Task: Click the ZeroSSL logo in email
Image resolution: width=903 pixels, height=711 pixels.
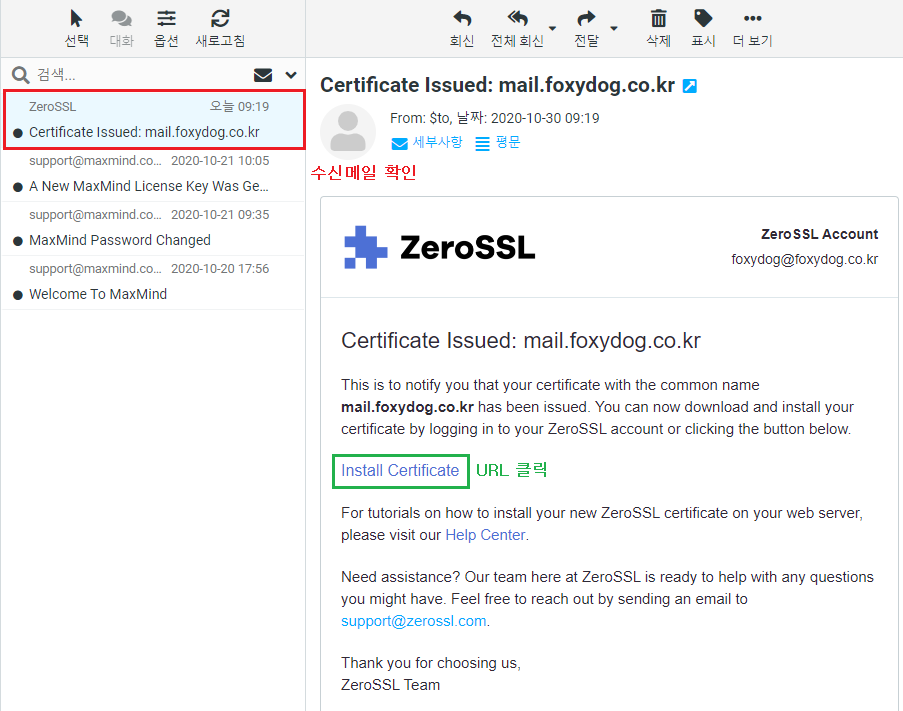Action: [x=439, y=248]
